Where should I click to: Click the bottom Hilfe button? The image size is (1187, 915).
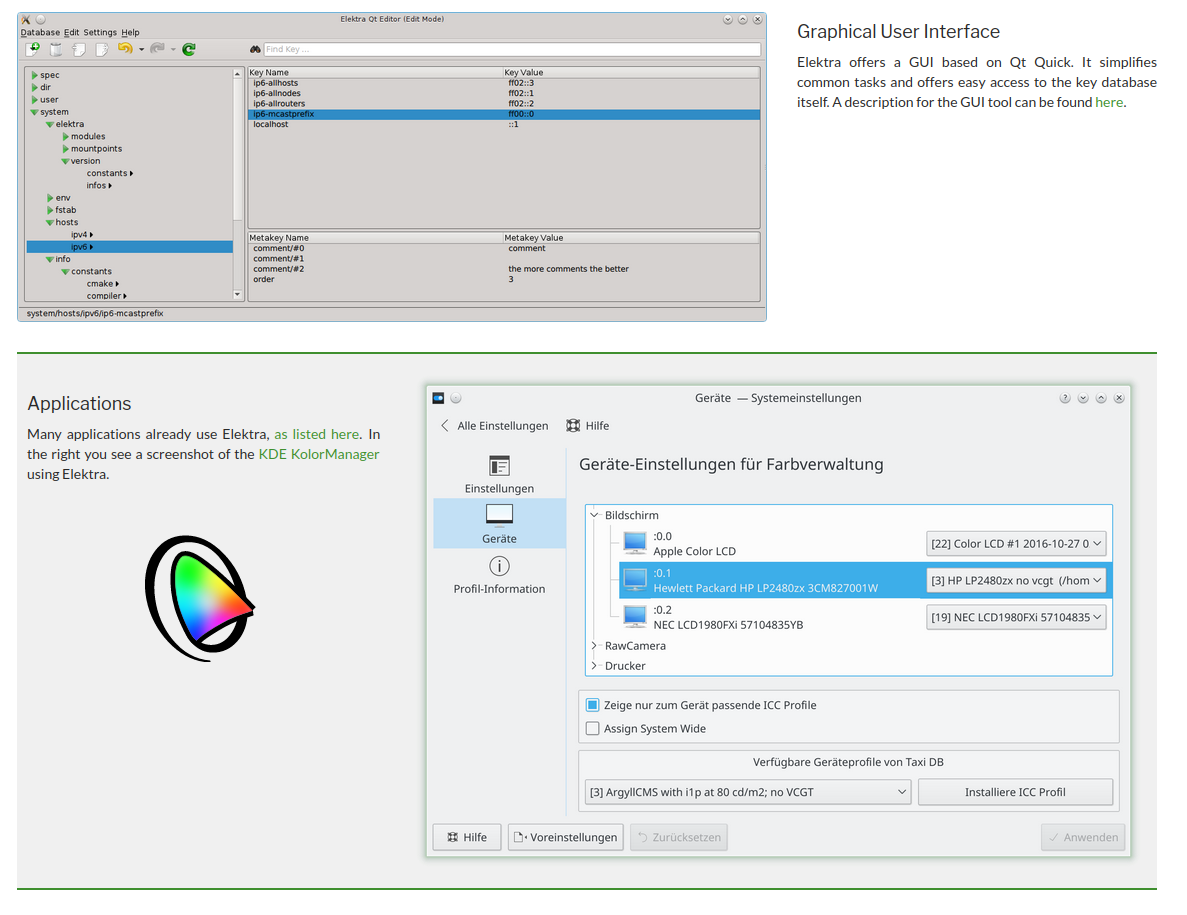click(466, 837)
